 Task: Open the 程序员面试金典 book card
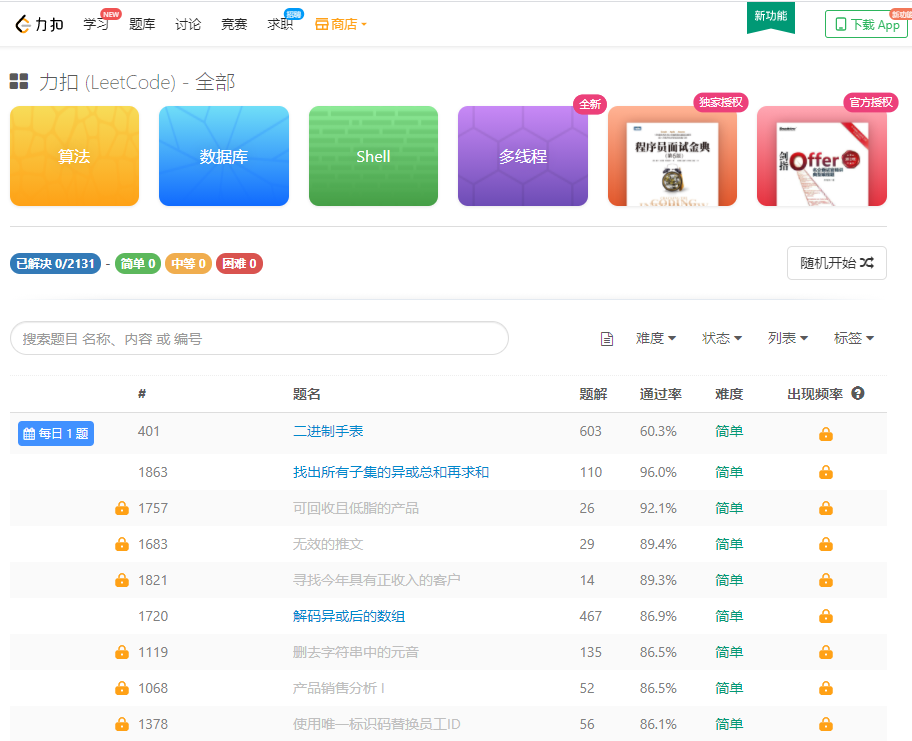coord(672,156)
